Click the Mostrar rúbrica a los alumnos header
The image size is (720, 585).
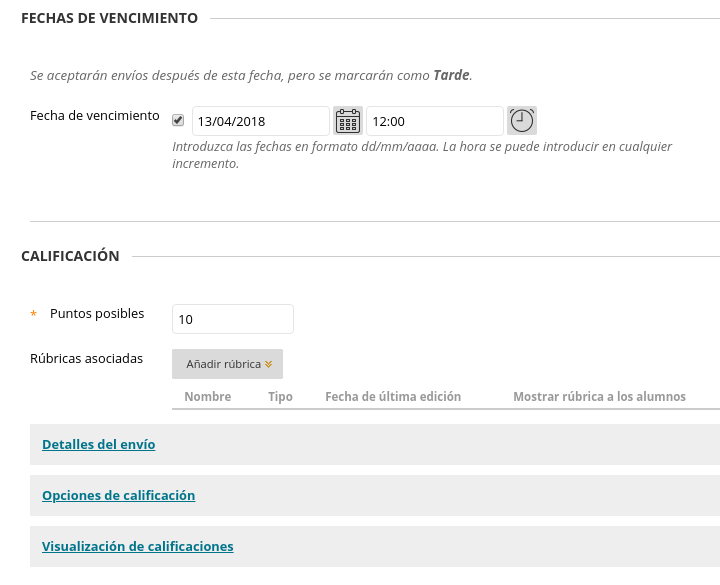tap(599, 397)
